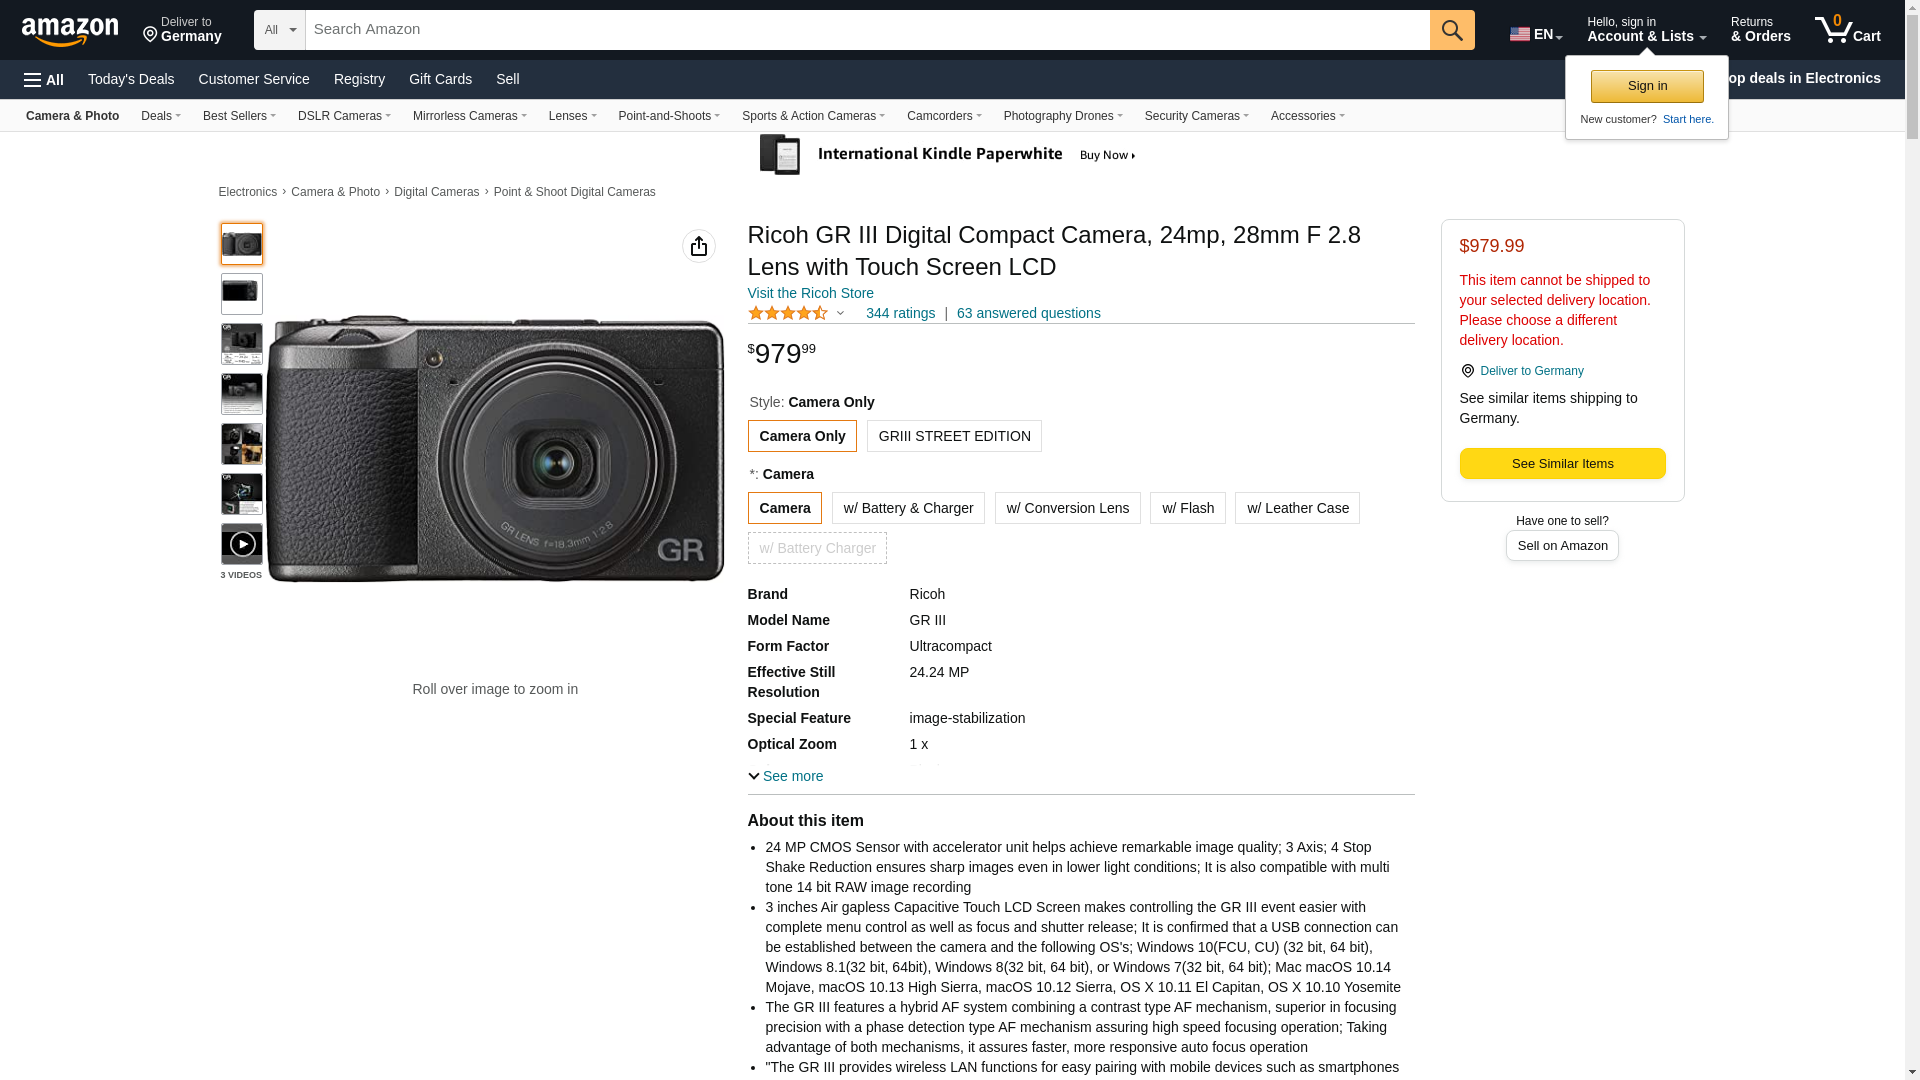
Task: Open the EN language dropdown
Action: (1536, 34)
